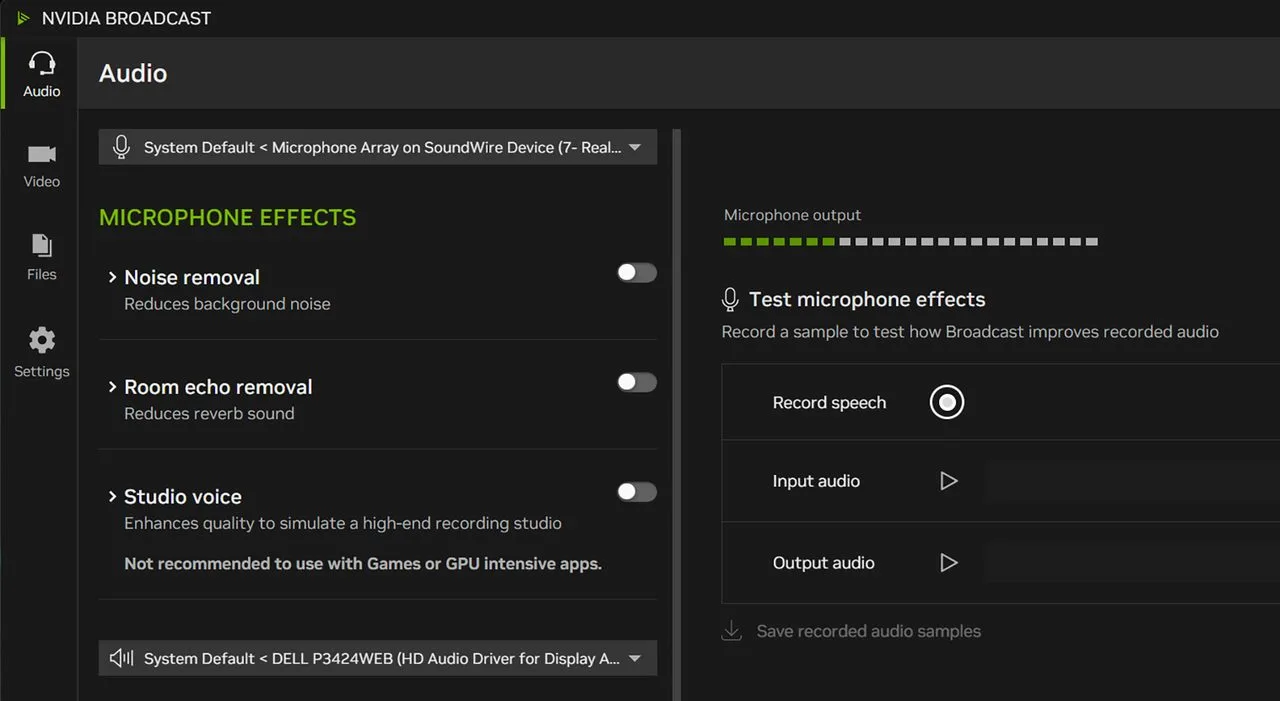Click the Record speech label

click(x=830, y=403)
